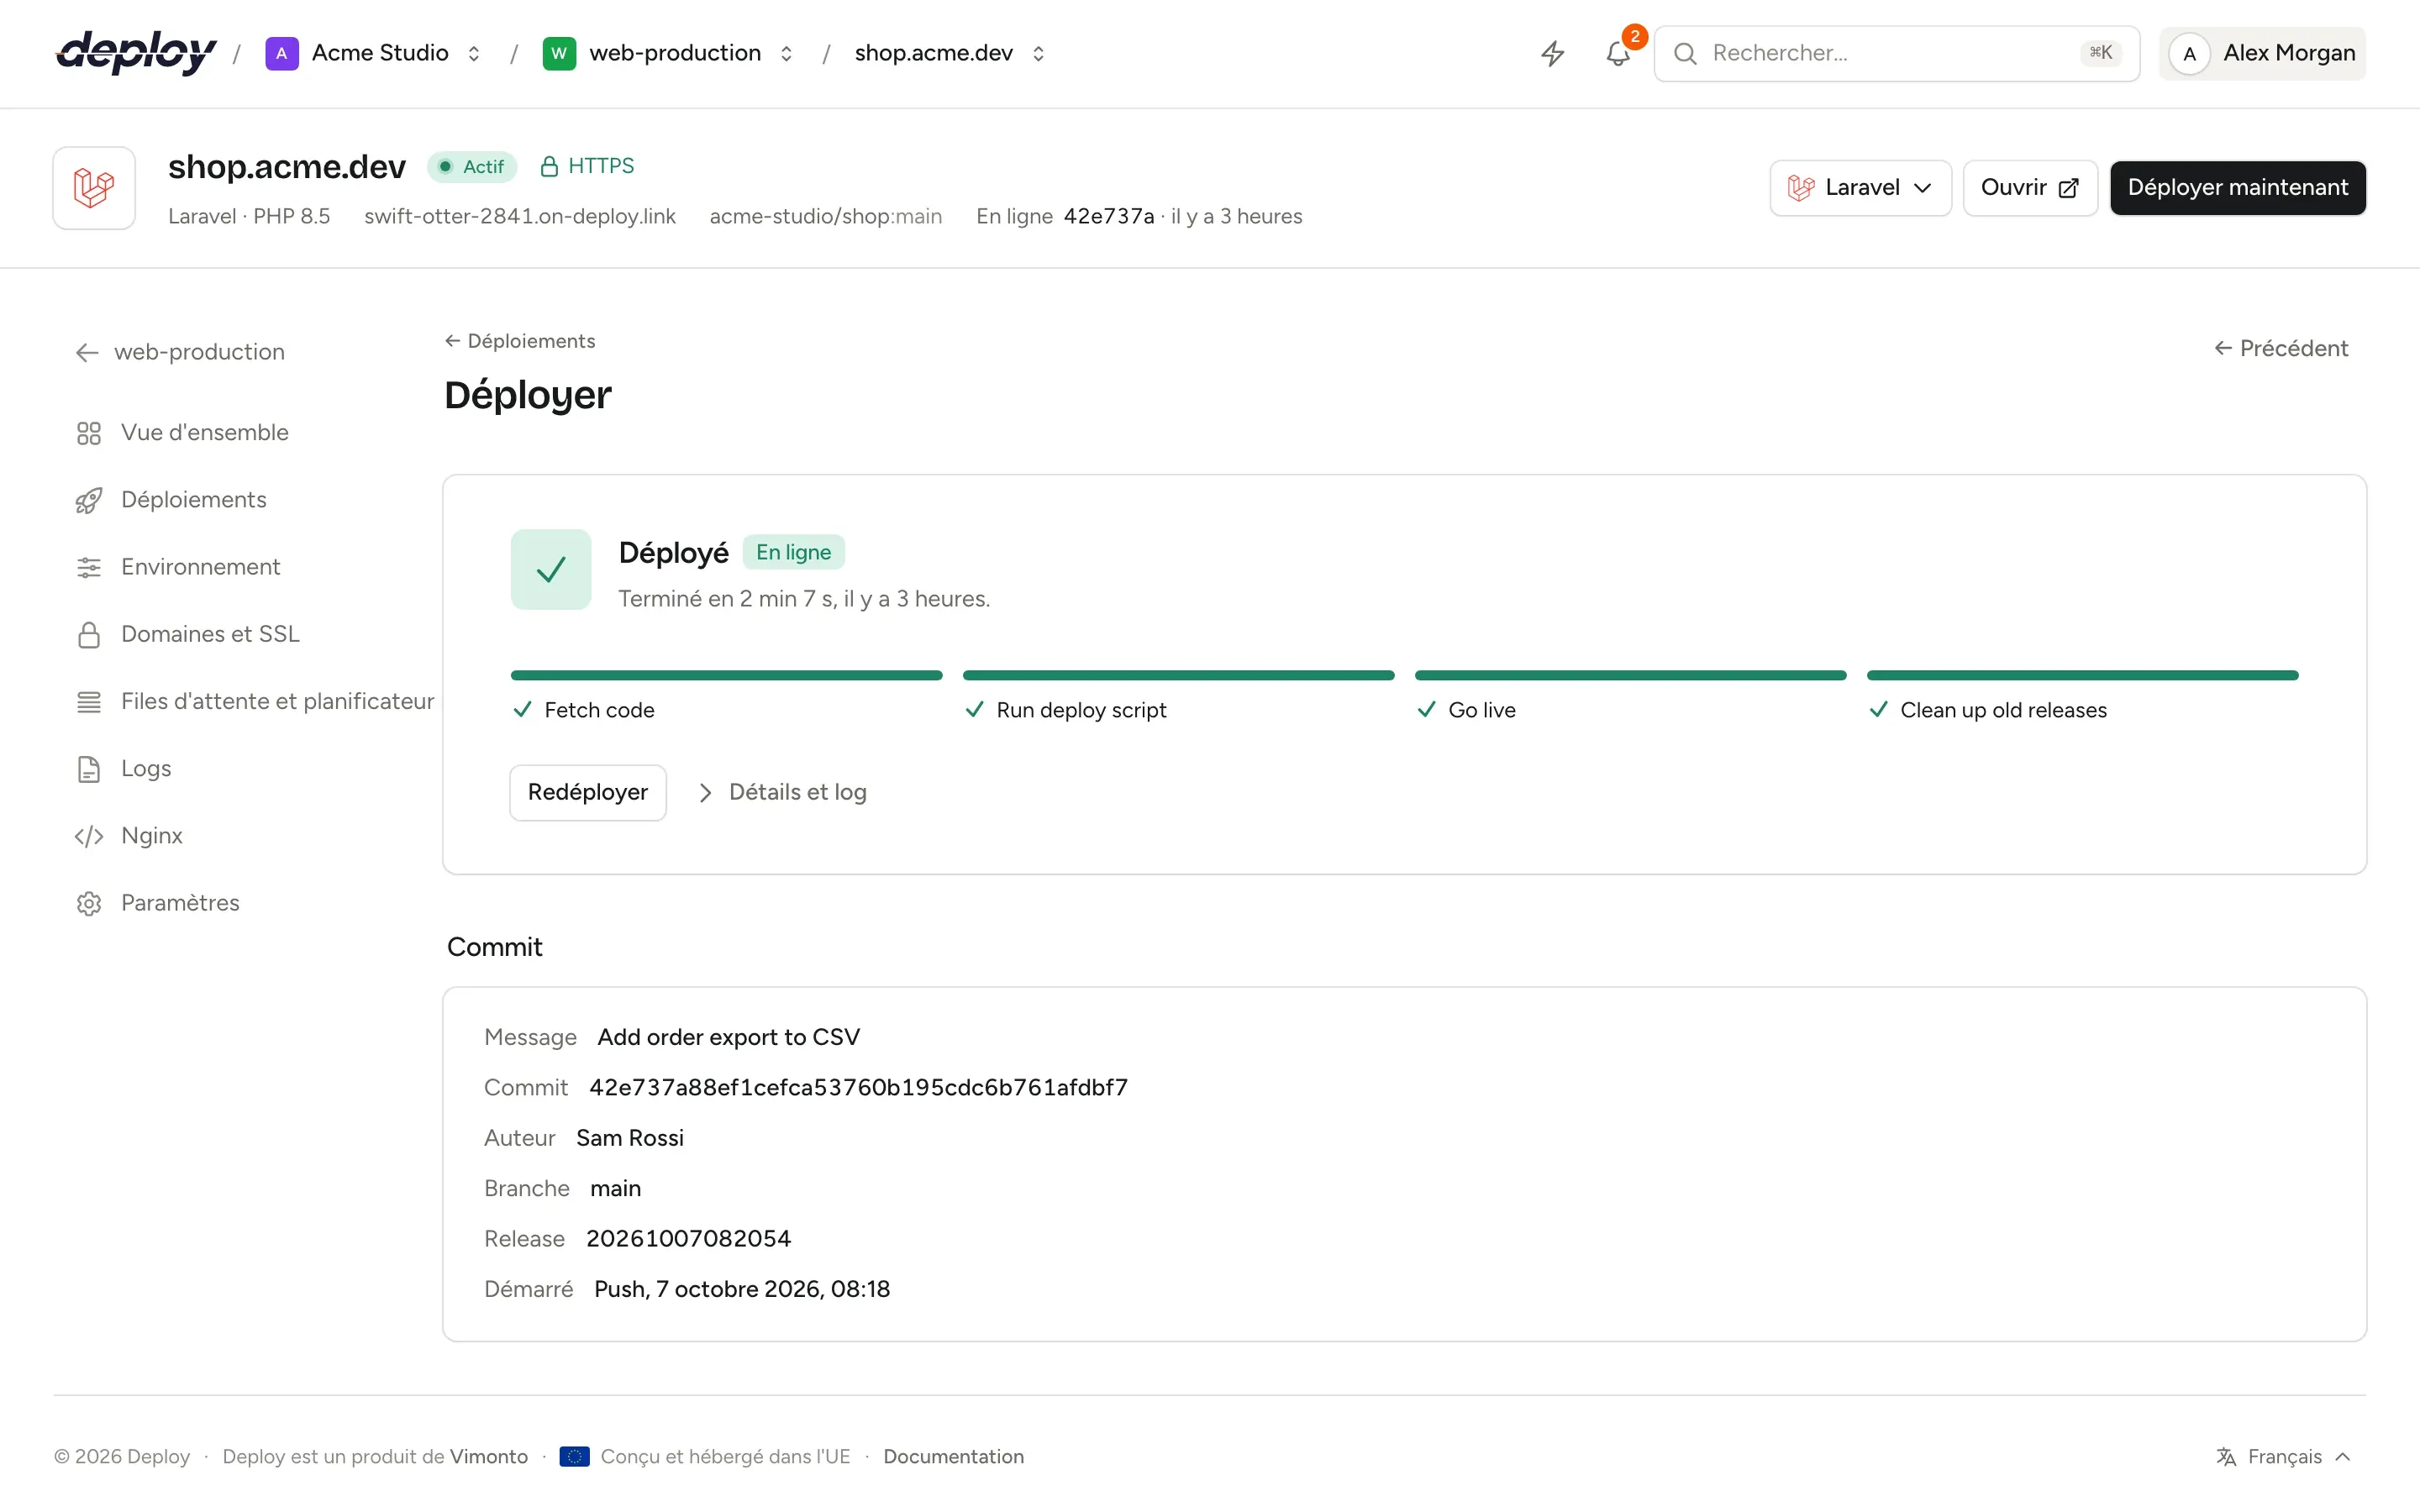Click the deploy logo in the header

pyautogui.click(x=136, y=52)
